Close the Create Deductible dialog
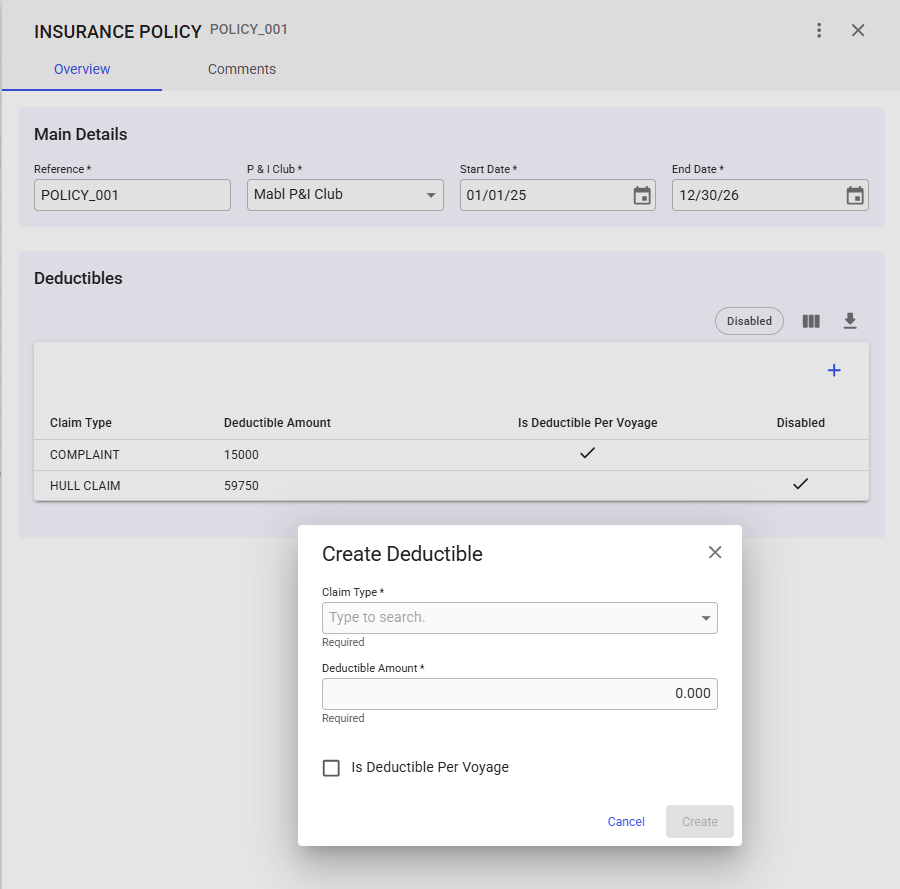This screenshot has height=889, width=900. (x=715, y=552)
